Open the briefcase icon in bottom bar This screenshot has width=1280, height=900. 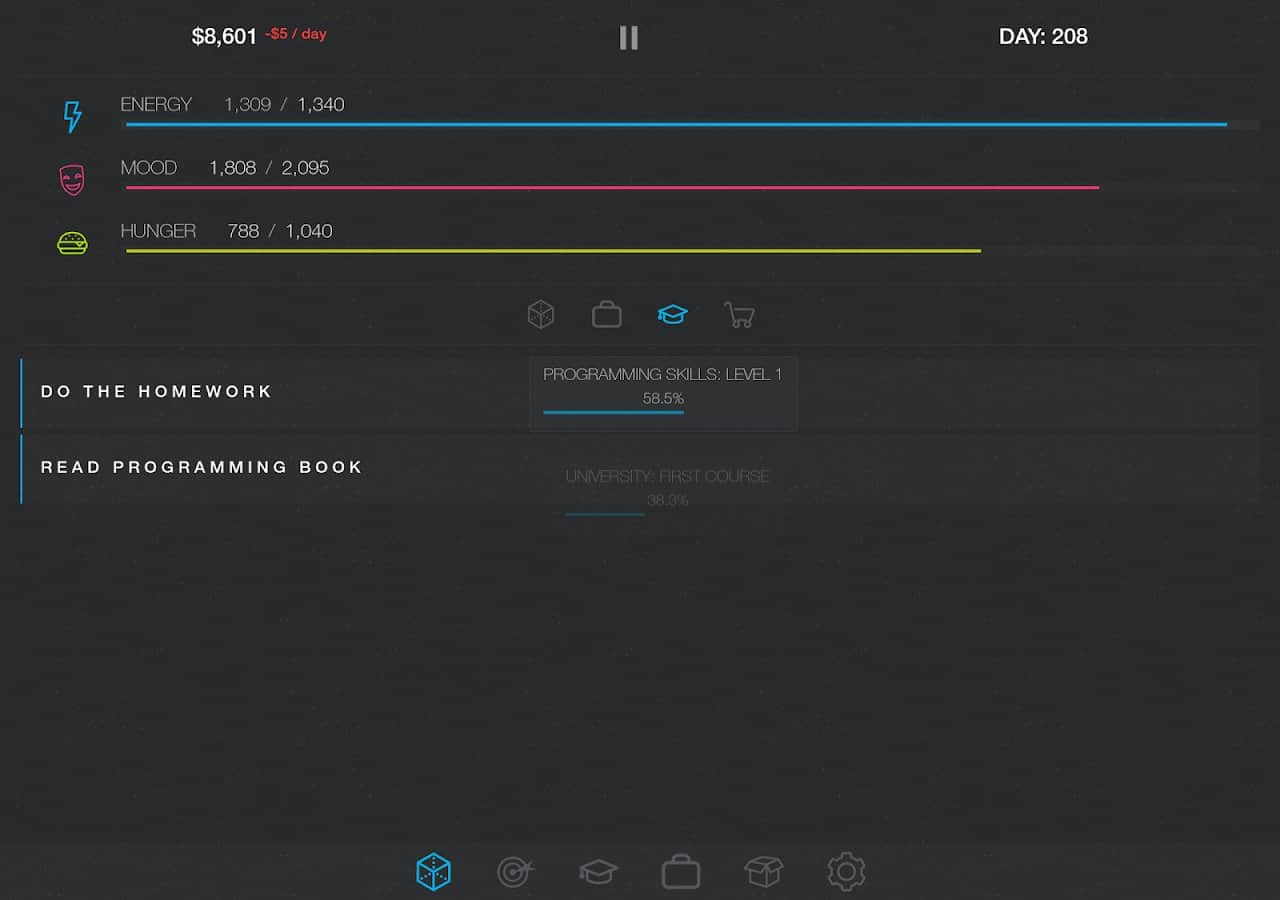(681, 872)
